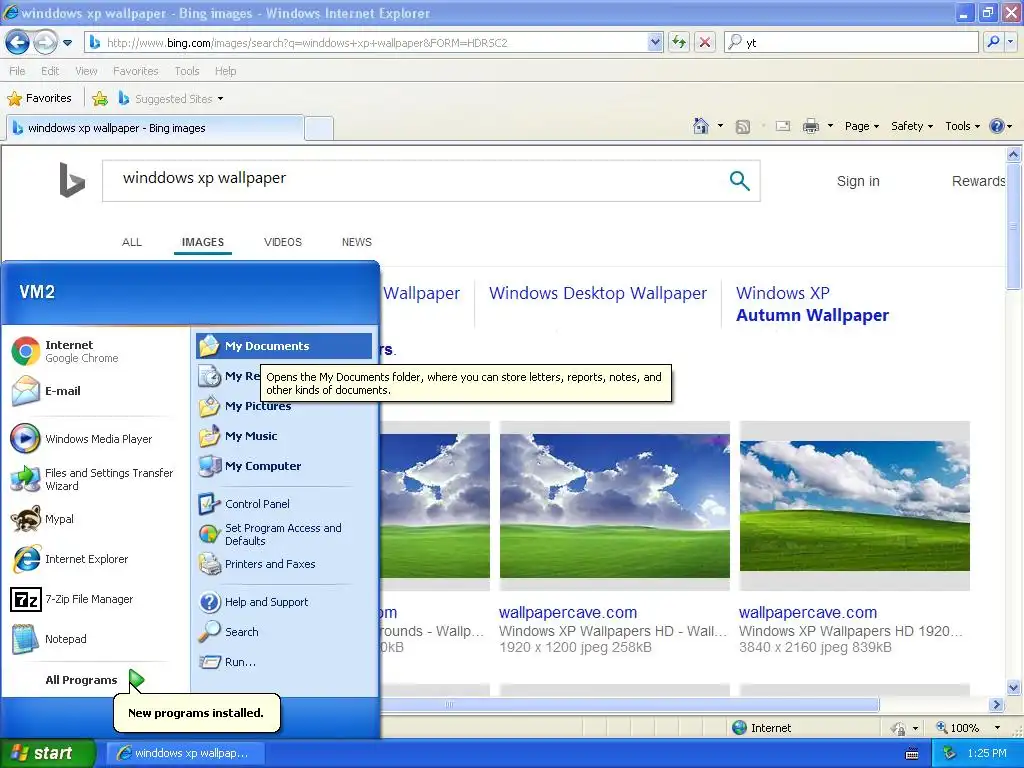Open Help and Support

pos(284,602)
